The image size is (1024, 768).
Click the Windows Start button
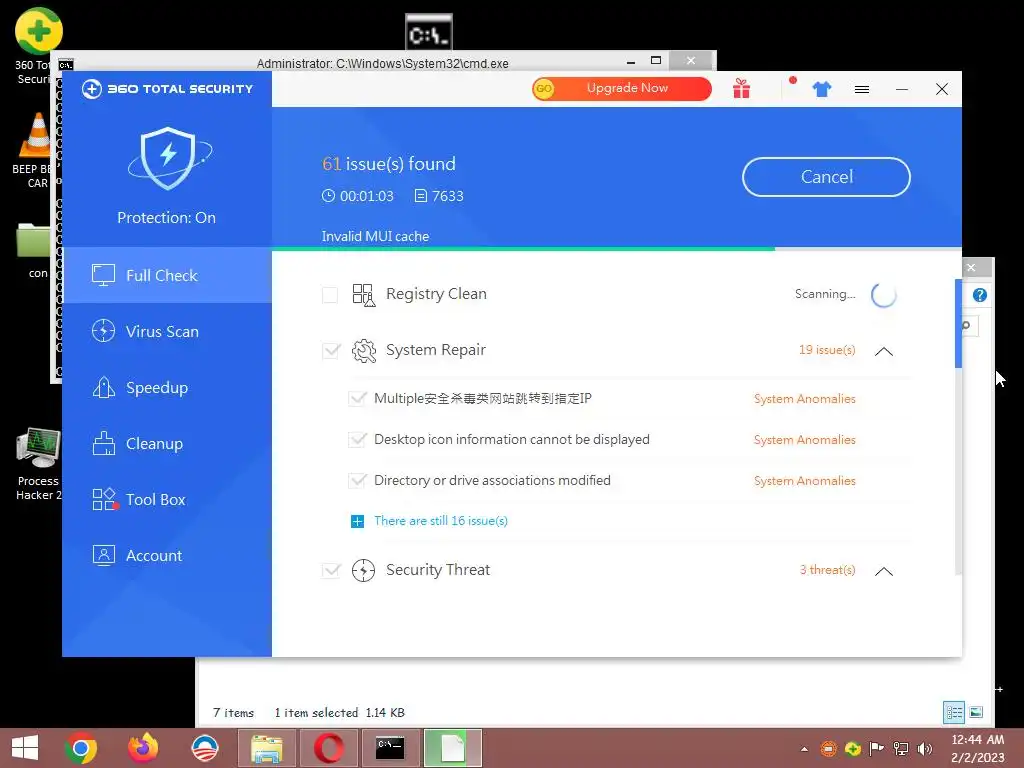pos(25,748)
